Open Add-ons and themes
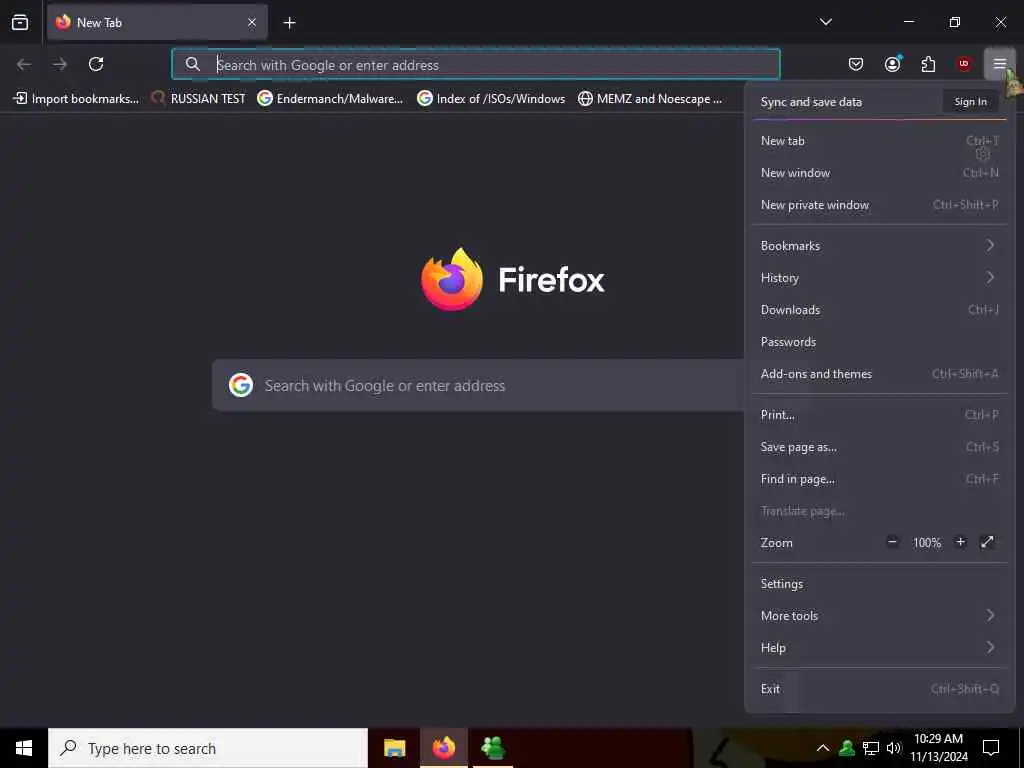 (x=880, y=374)
